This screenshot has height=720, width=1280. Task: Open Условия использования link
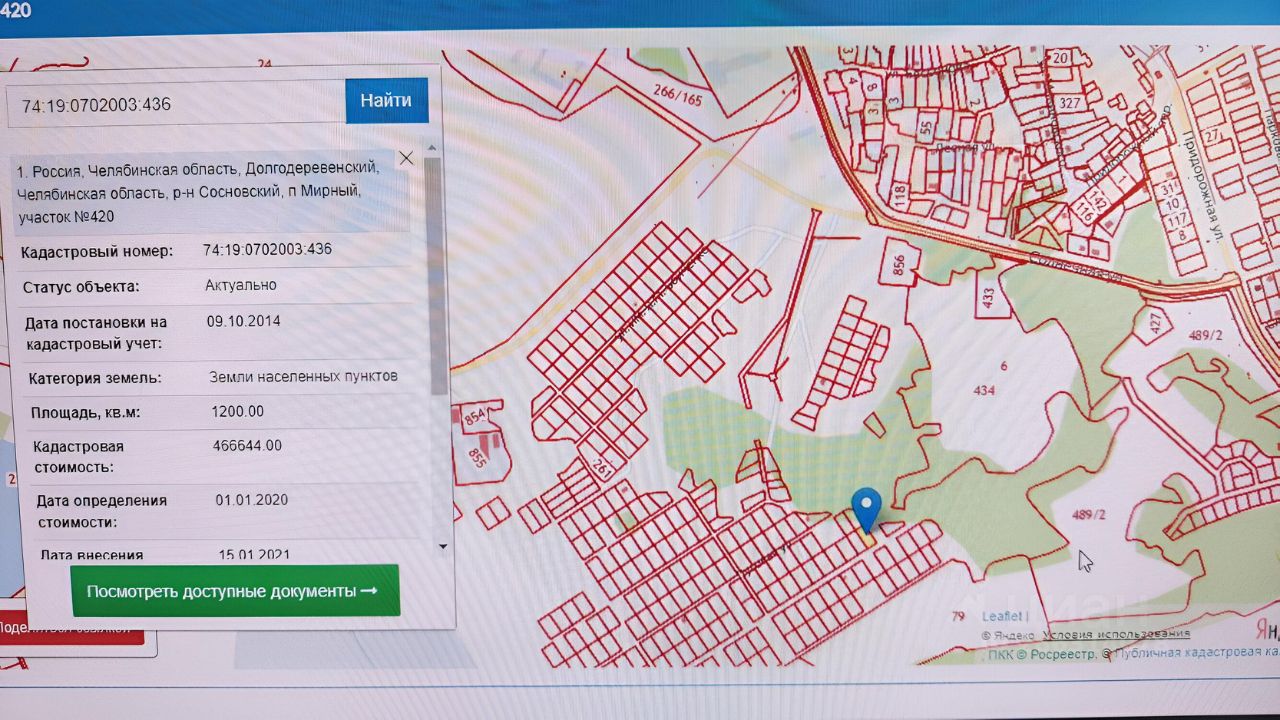[x=1117, y=634]
